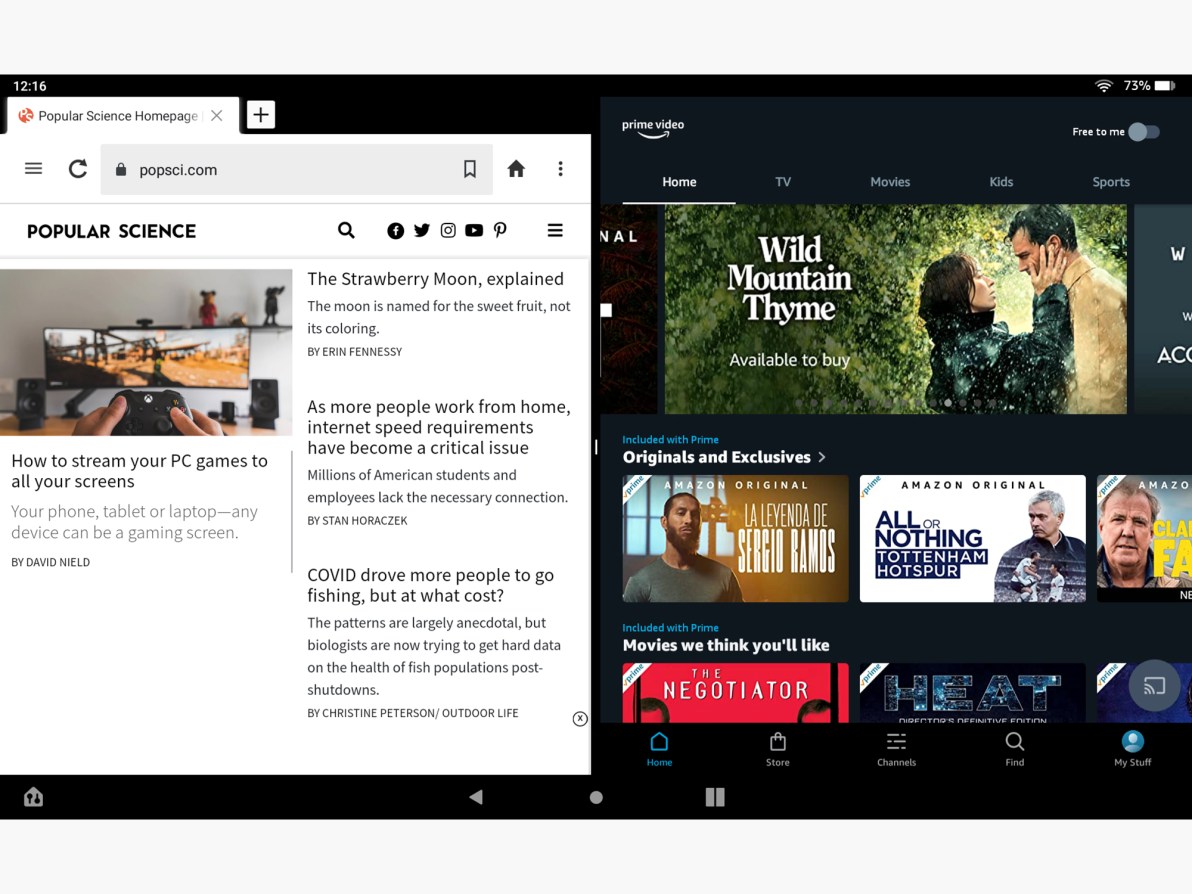This screenshot has height=894, width=1192.
Task: Open the YouTube icon on the news site
Action: 474,230
